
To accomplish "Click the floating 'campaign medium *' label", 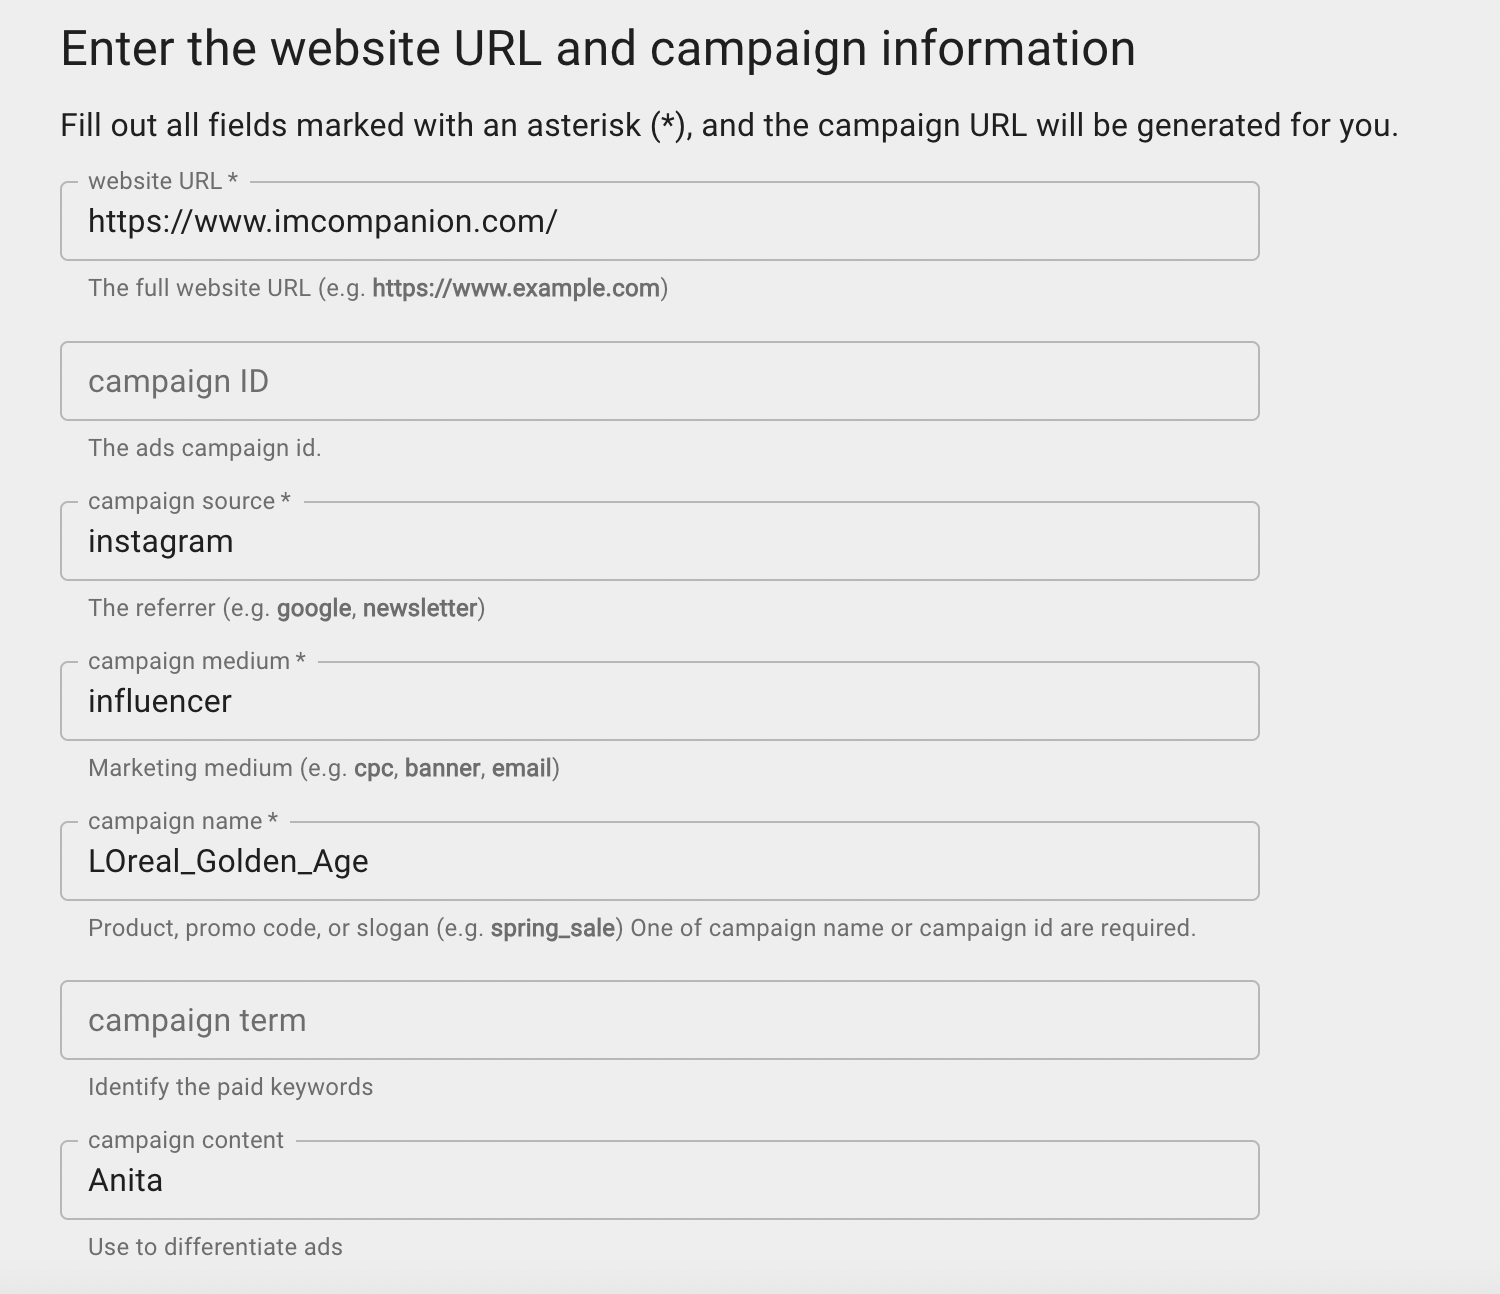I will tap(196, 661).
